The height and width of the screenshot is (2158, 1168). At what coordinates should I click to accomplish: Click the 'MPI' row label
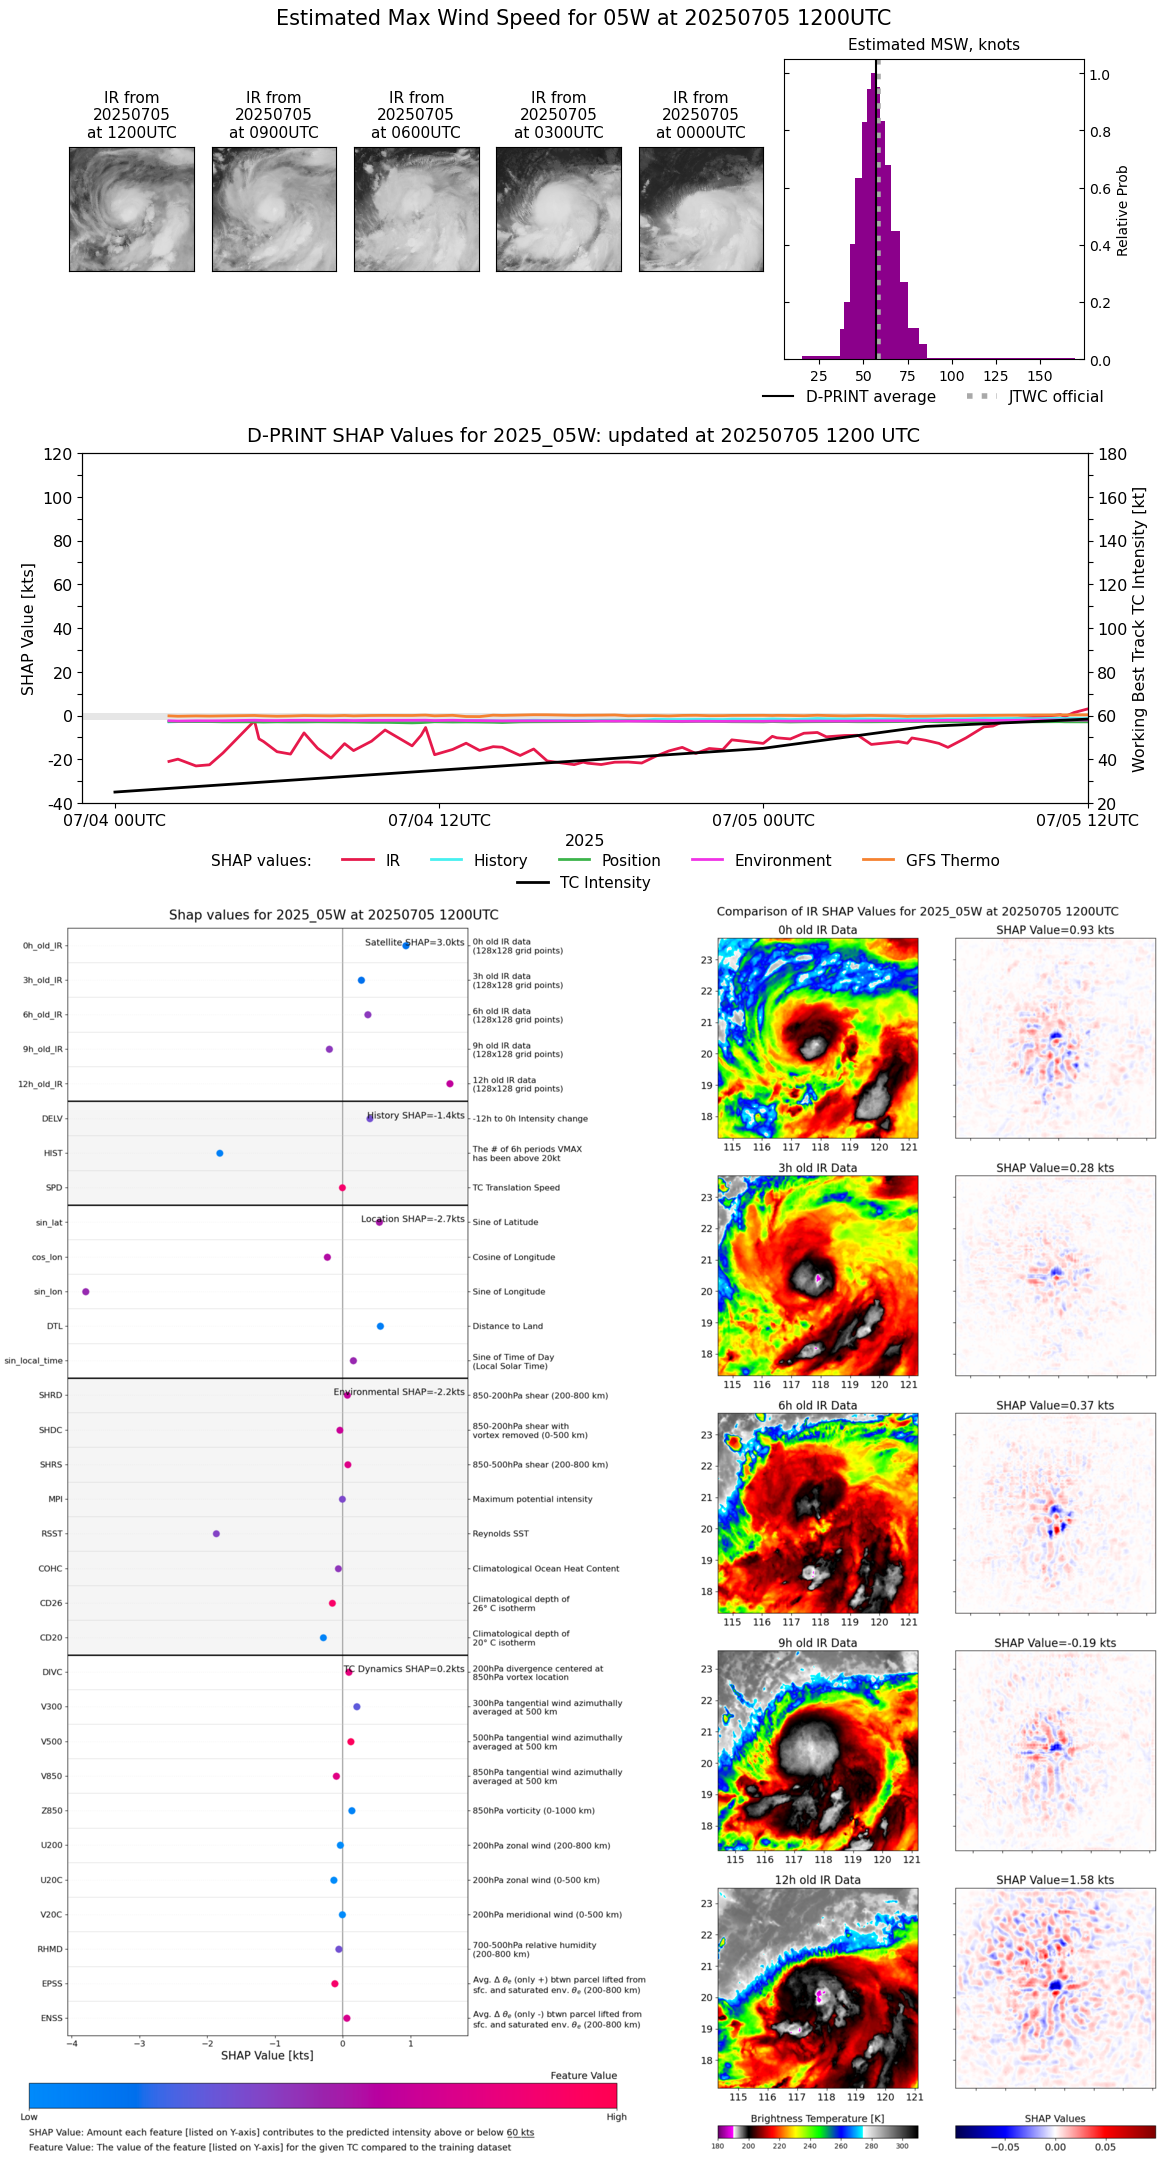[56, 1499]
